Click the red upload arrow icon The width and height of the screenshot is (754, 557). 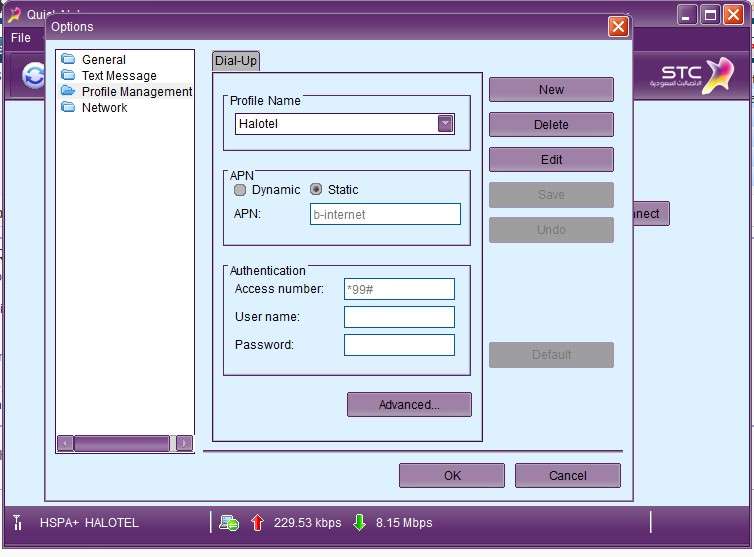pyautogui.click(x=257, y=522)
